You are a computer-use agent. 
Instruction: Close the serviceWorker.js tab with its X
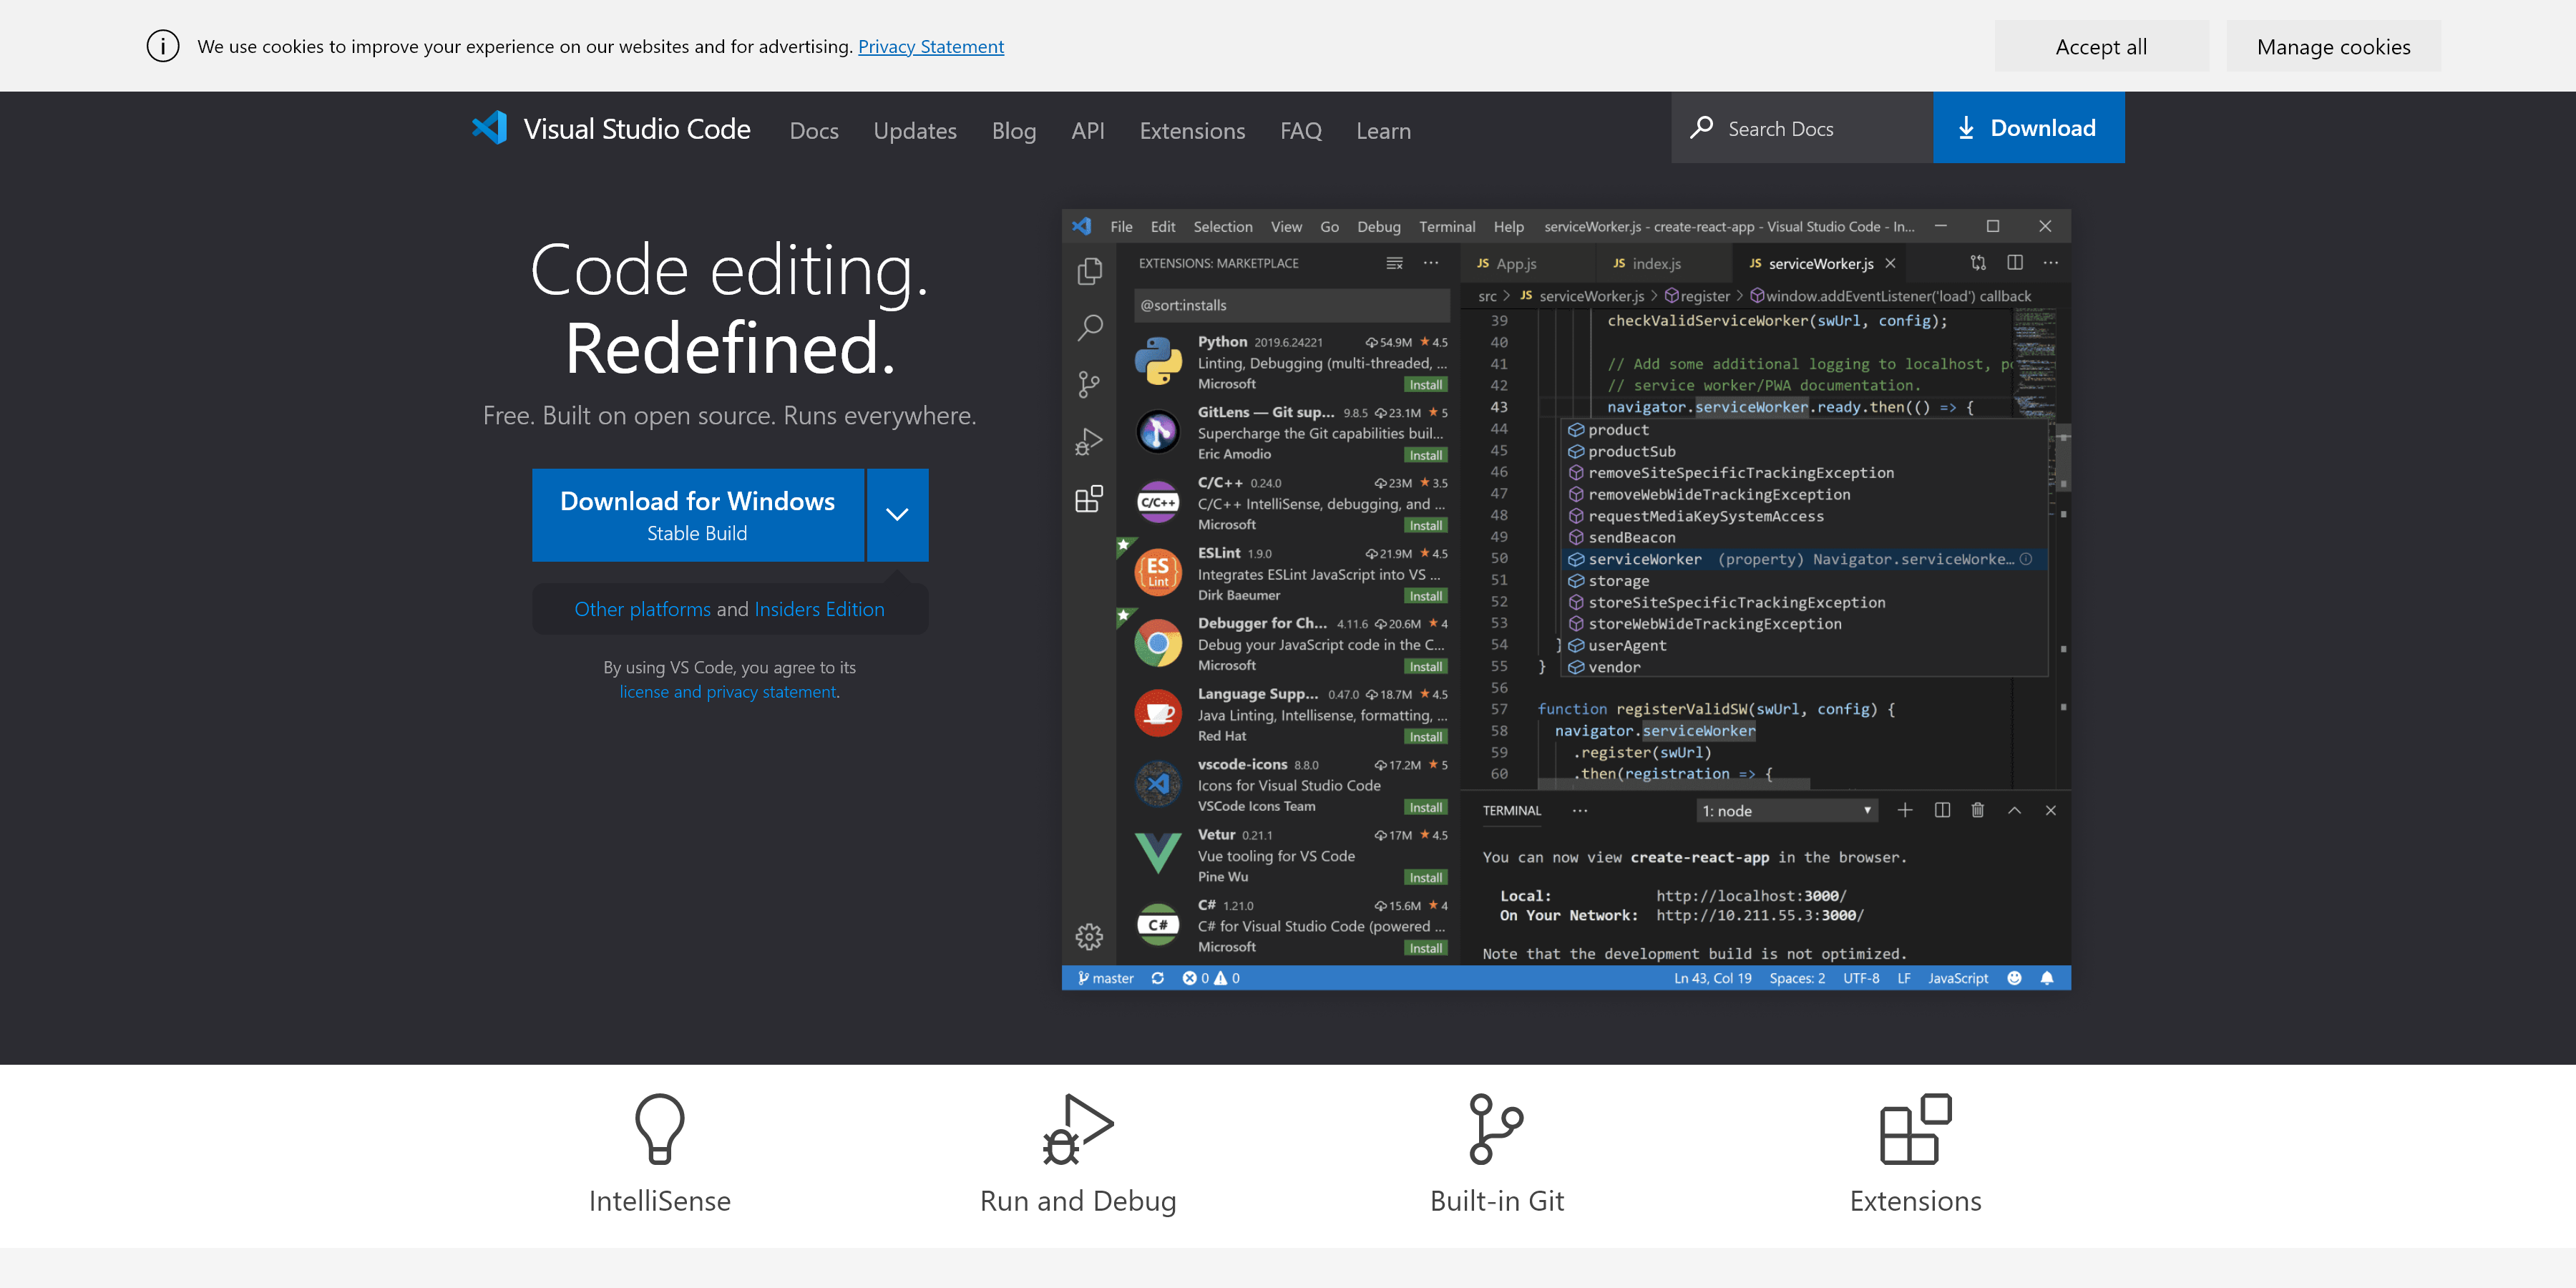tap(1890, 263)
